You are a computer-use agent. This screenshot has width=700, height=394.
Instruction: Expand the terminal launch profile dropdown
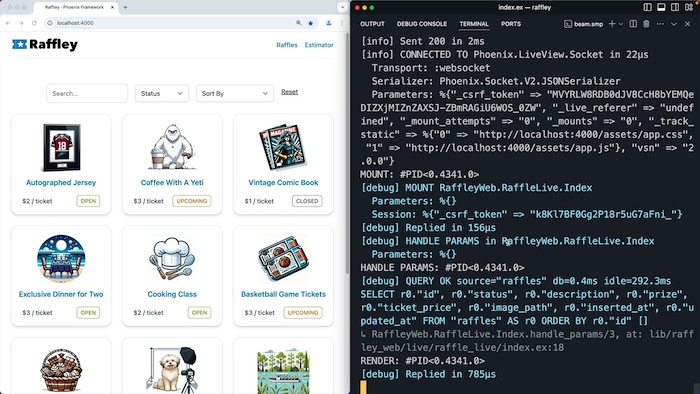pyautogui.click(x=621, y=24)
